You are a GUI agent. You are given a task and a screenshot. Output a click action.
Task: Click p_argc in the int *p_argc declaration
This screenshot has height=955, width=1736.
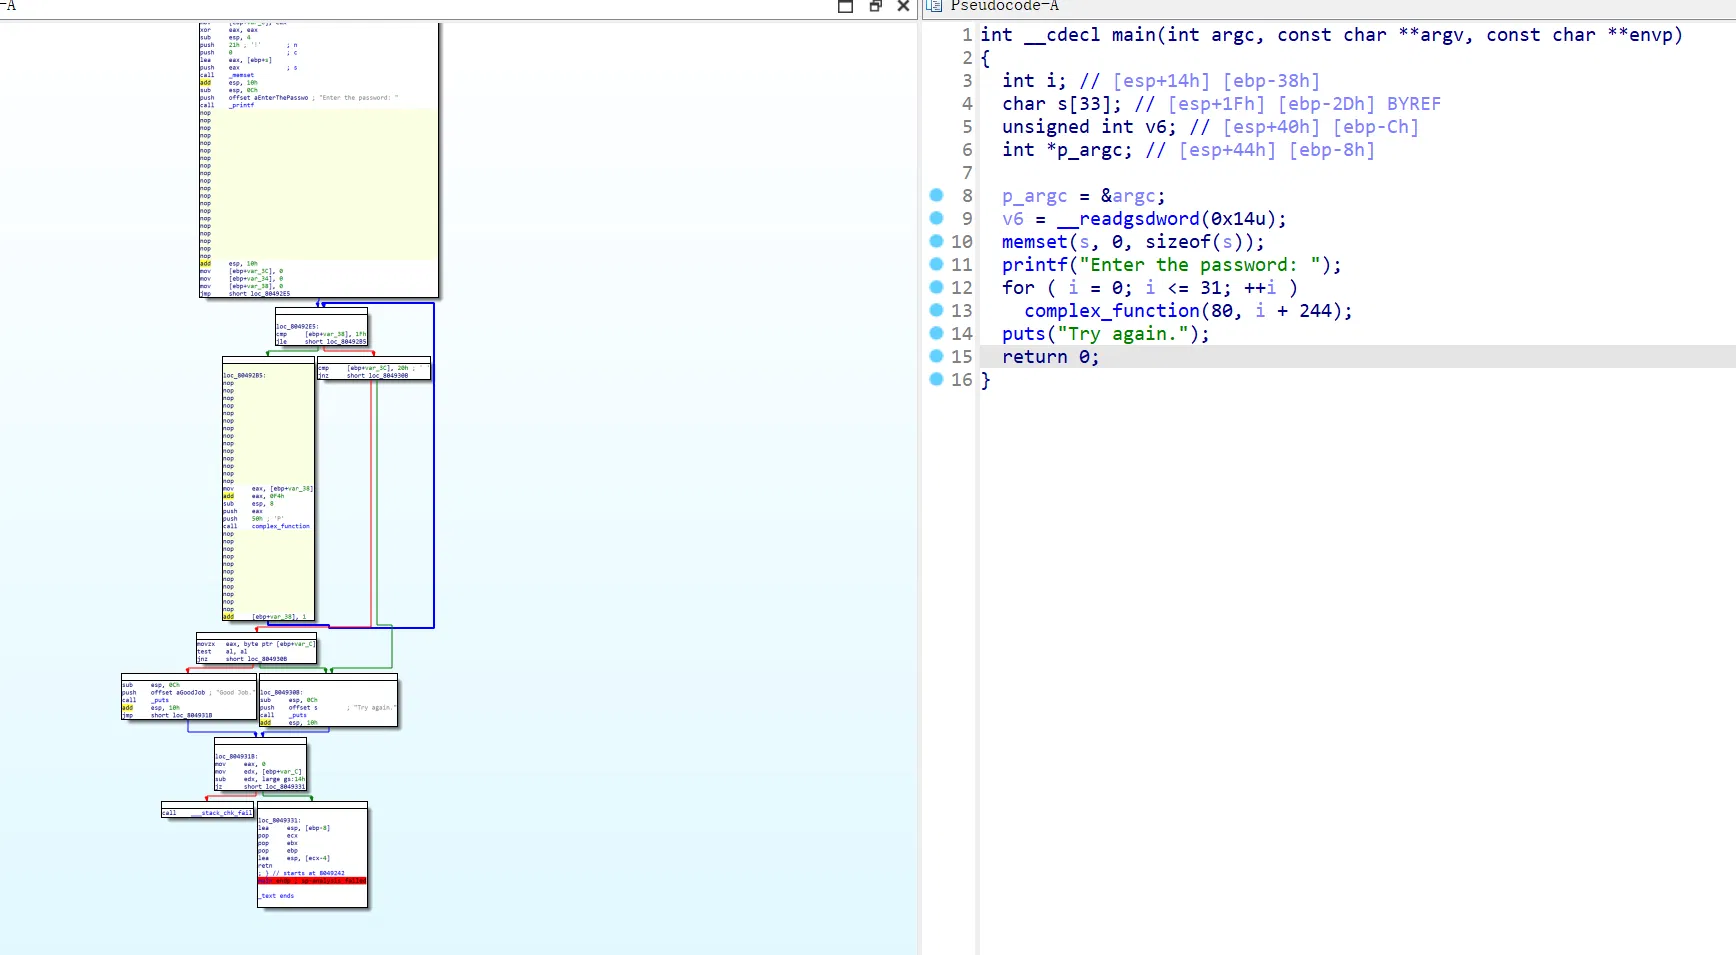coord(1089,150)
